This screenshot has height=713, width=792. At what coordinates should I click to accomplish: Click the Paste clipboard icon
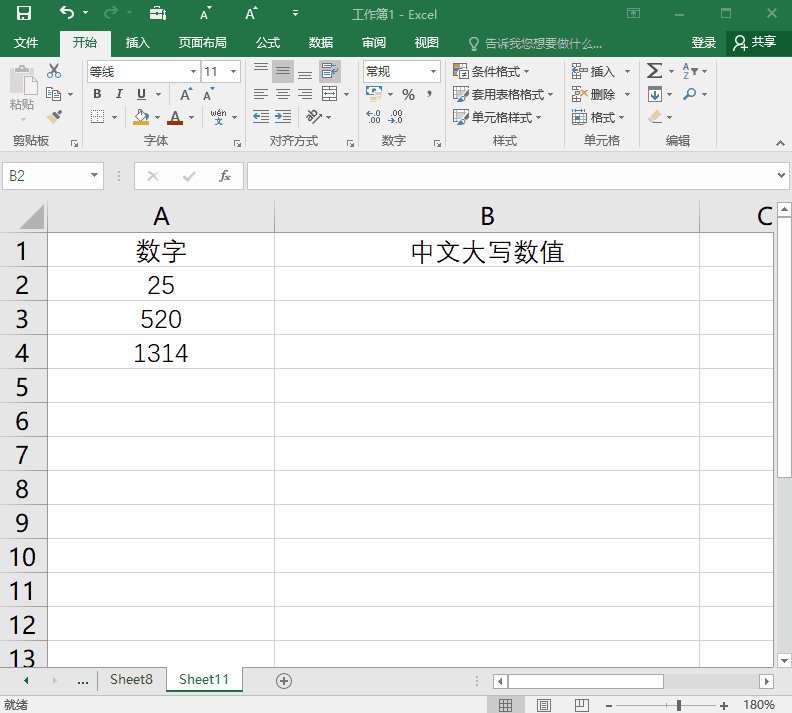point(23,81)
